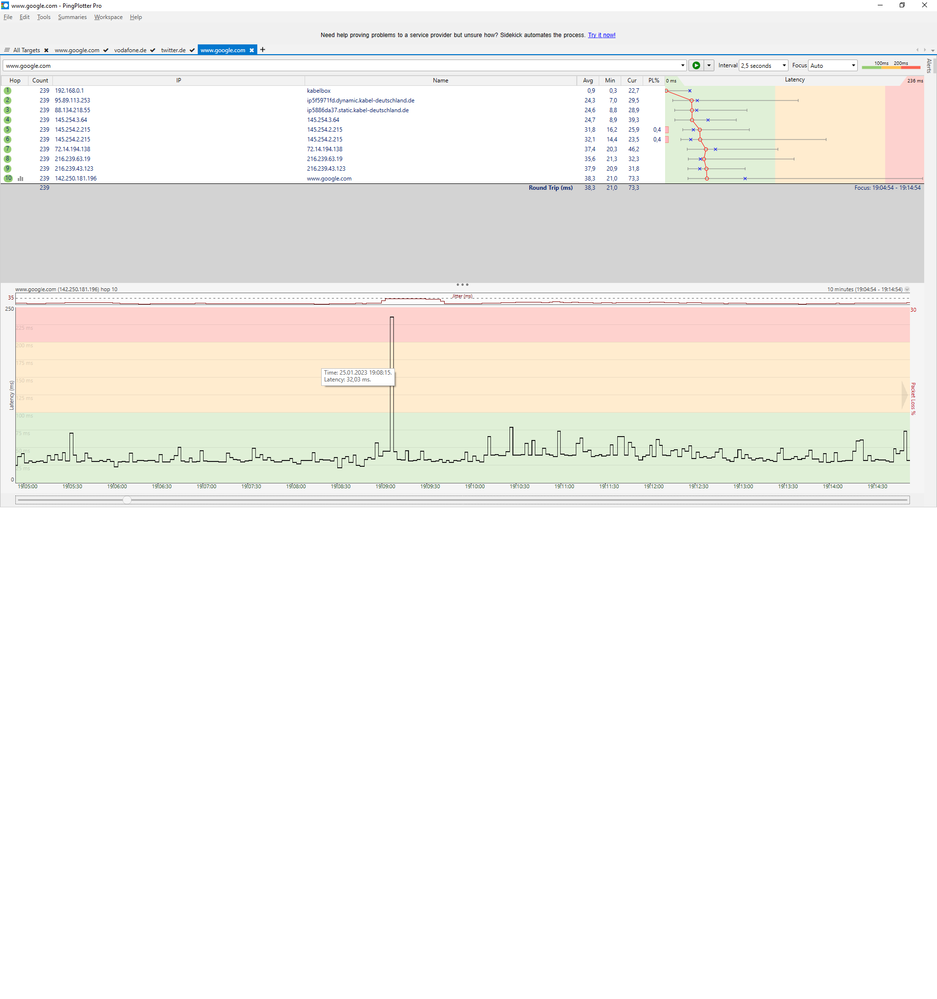Click the Min column header

pyautogui.click(x=610, y=80)
